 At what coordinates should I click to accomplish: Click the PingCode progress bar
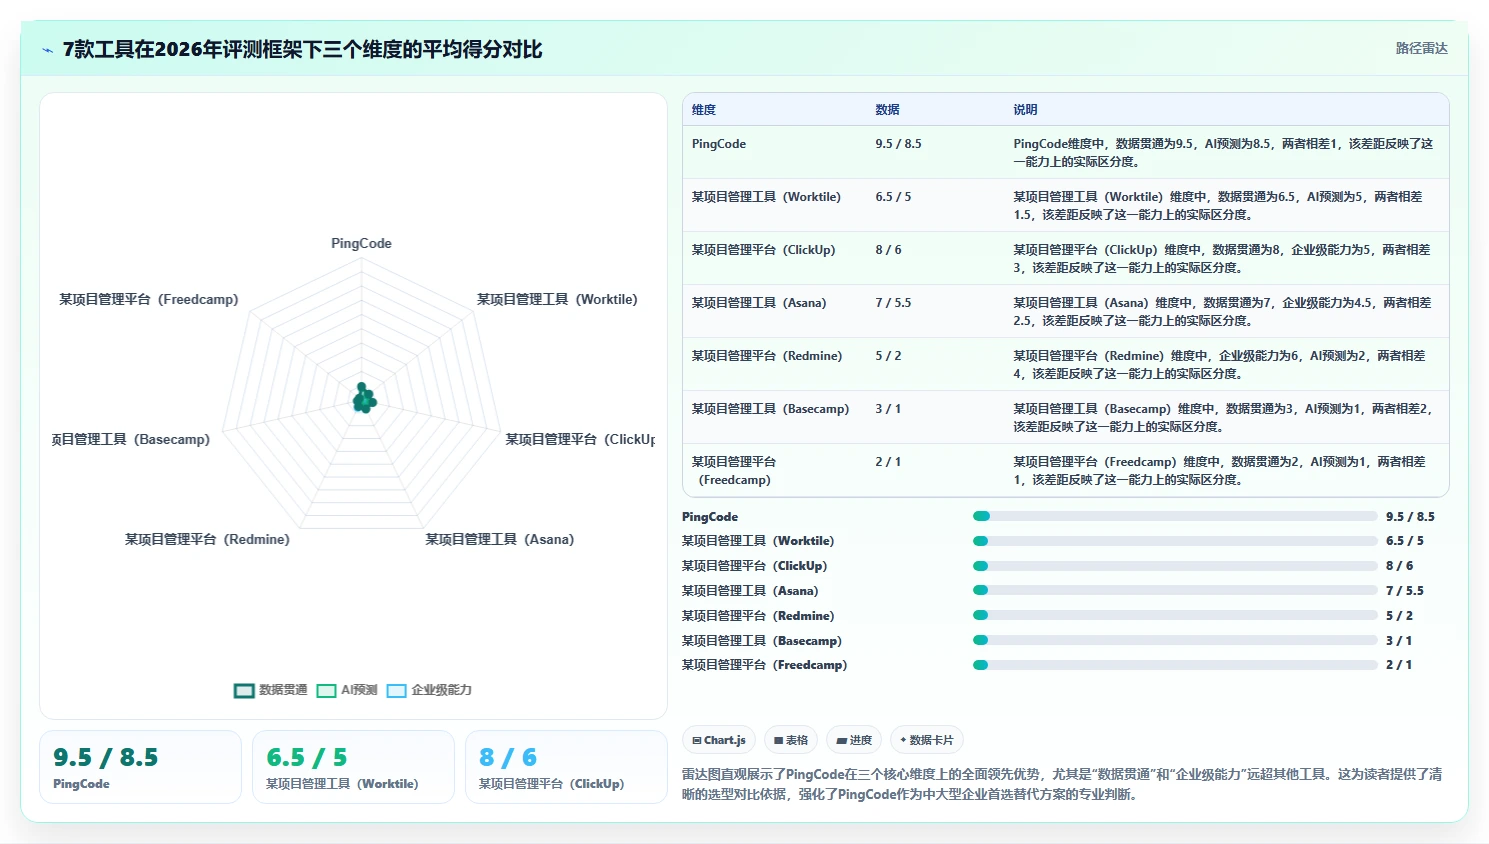[x=1175, y=516]
